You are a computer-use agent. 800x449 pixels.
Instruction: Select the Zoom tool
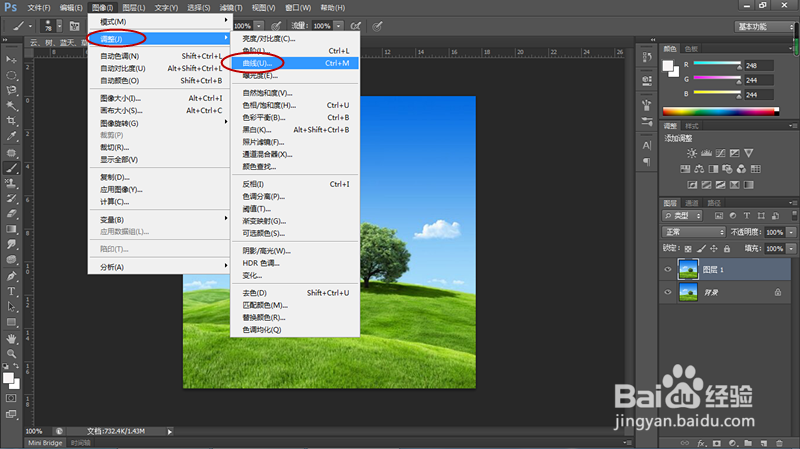pyautogui.click(x=11, y=354)
